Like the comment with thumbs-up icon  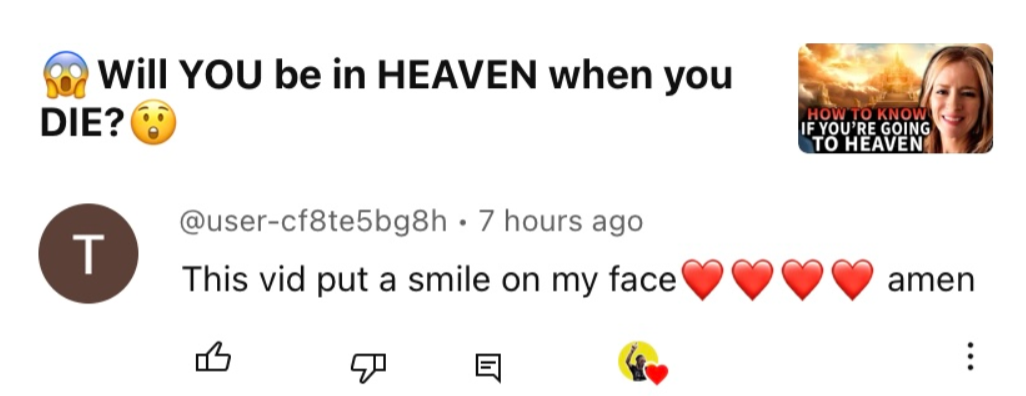tap(213, 358)
